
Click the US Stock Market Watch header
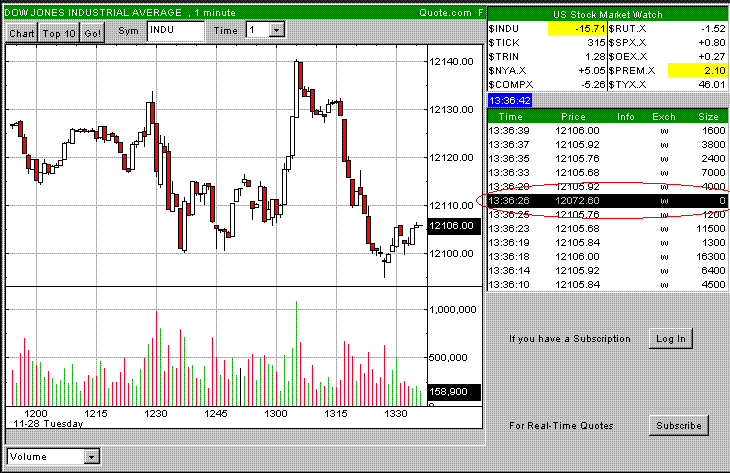tap(608, 14)
